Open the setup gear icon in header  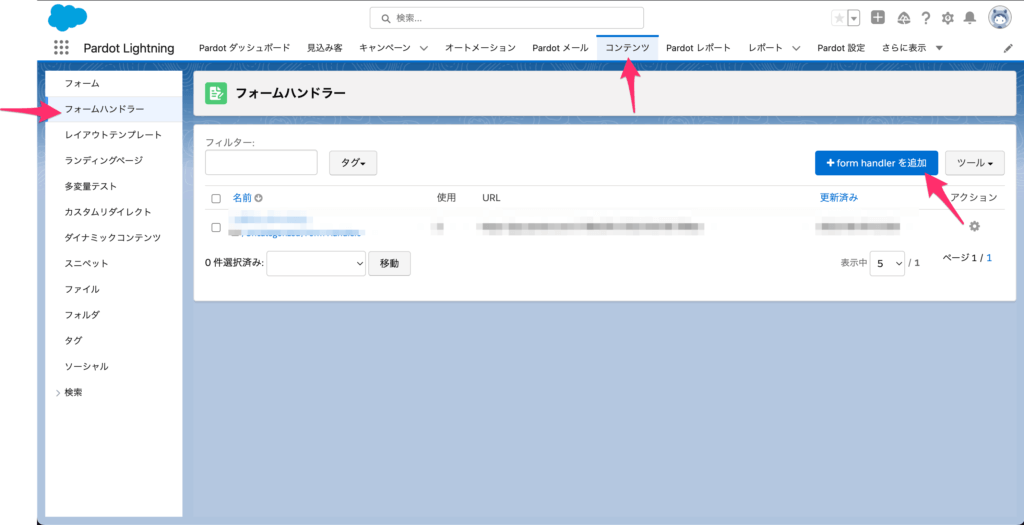[x=948, y=18]
